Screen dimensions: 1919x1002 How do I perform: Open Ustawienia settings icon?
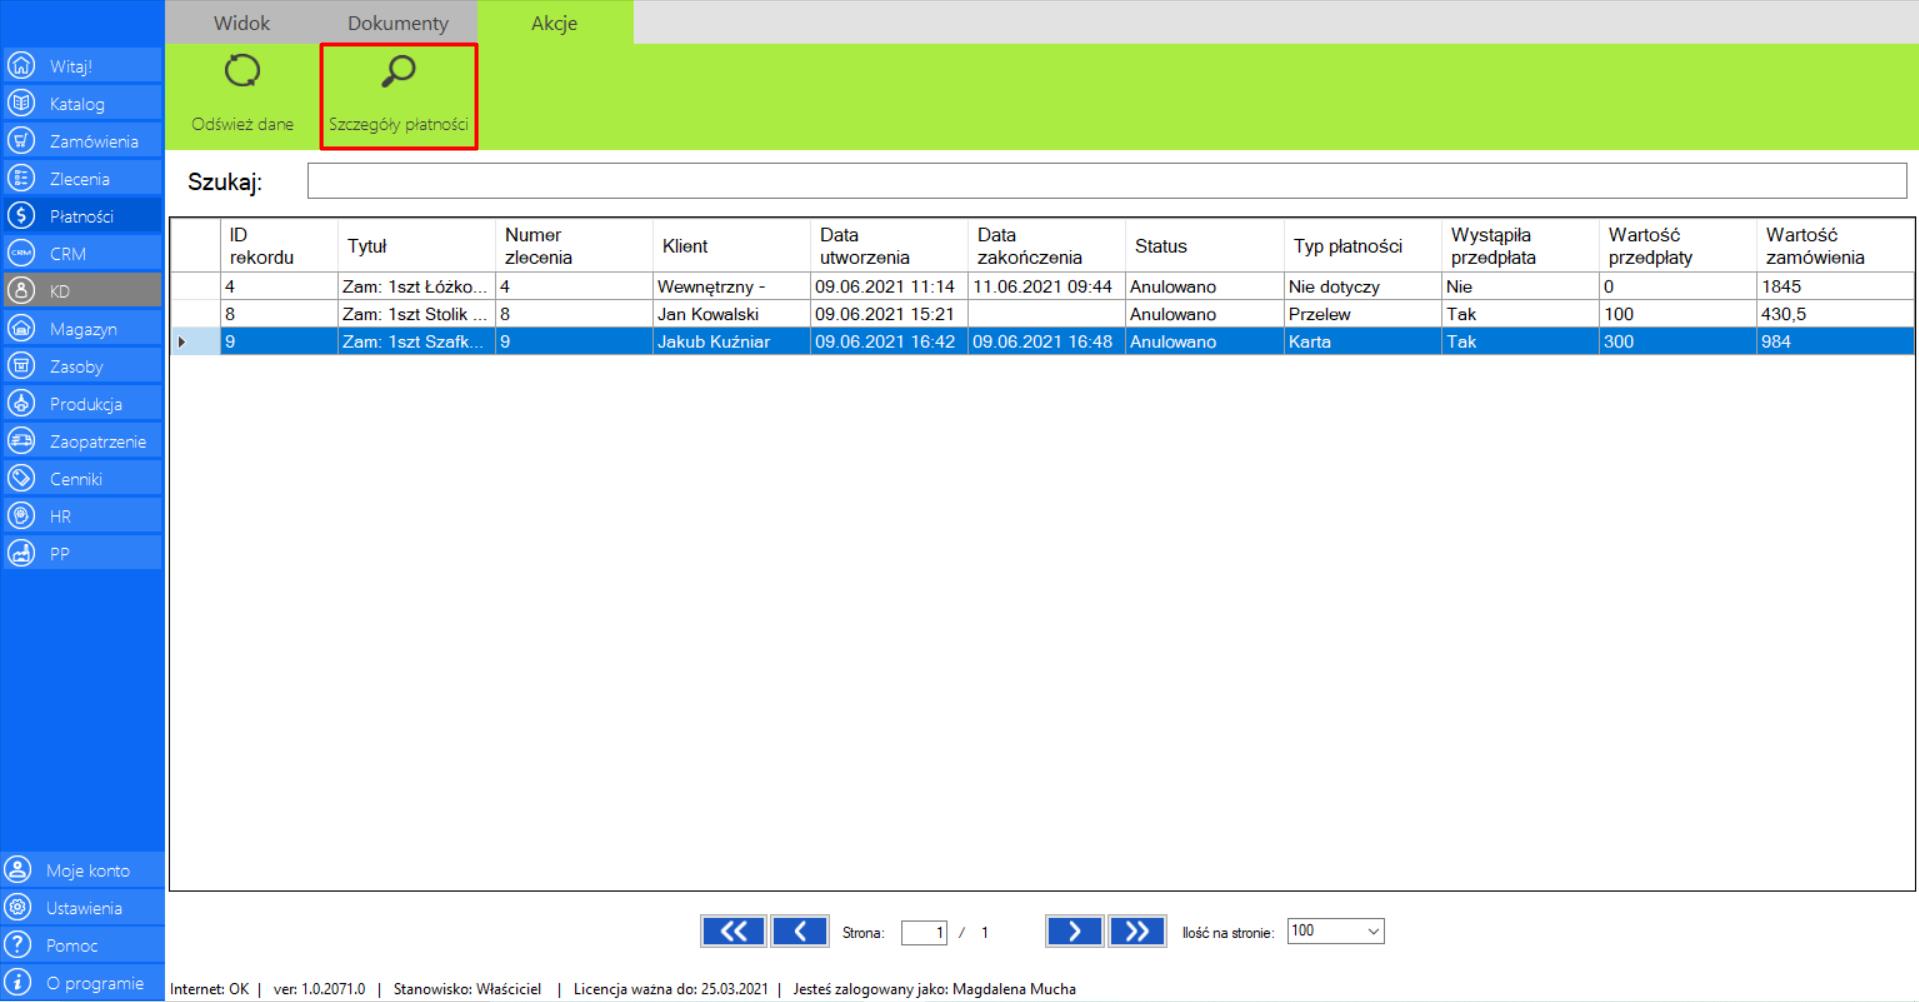tap(19, 907)
